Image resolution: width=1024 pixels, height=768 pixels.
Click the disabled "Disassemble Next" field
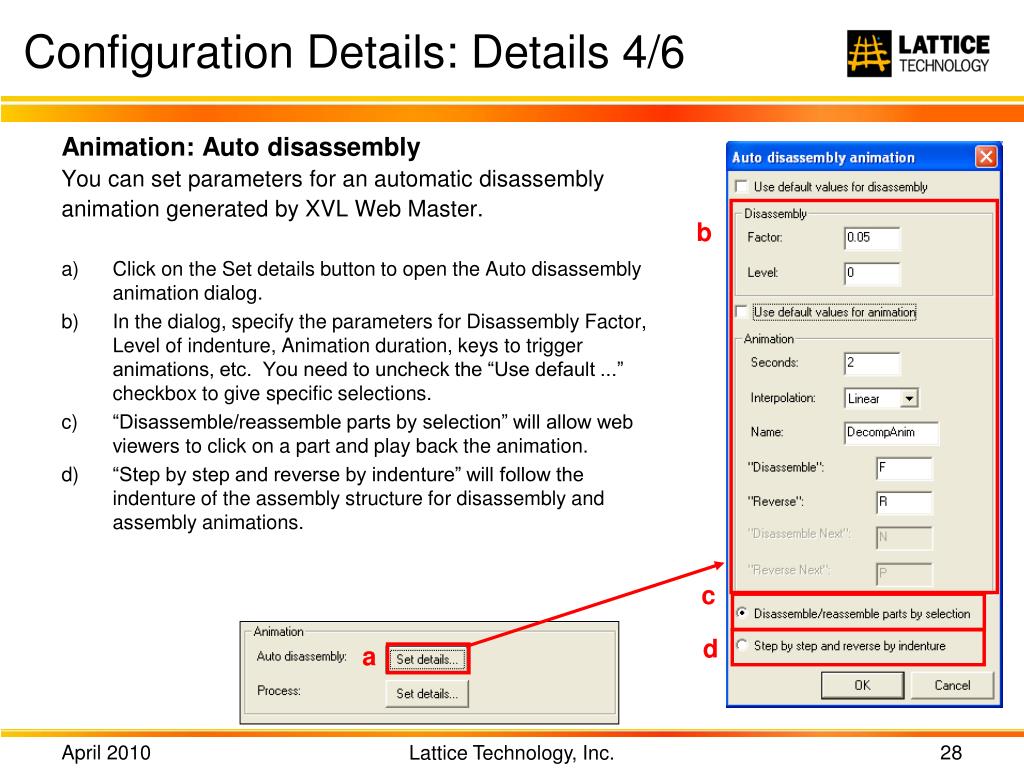click(904, 537)
